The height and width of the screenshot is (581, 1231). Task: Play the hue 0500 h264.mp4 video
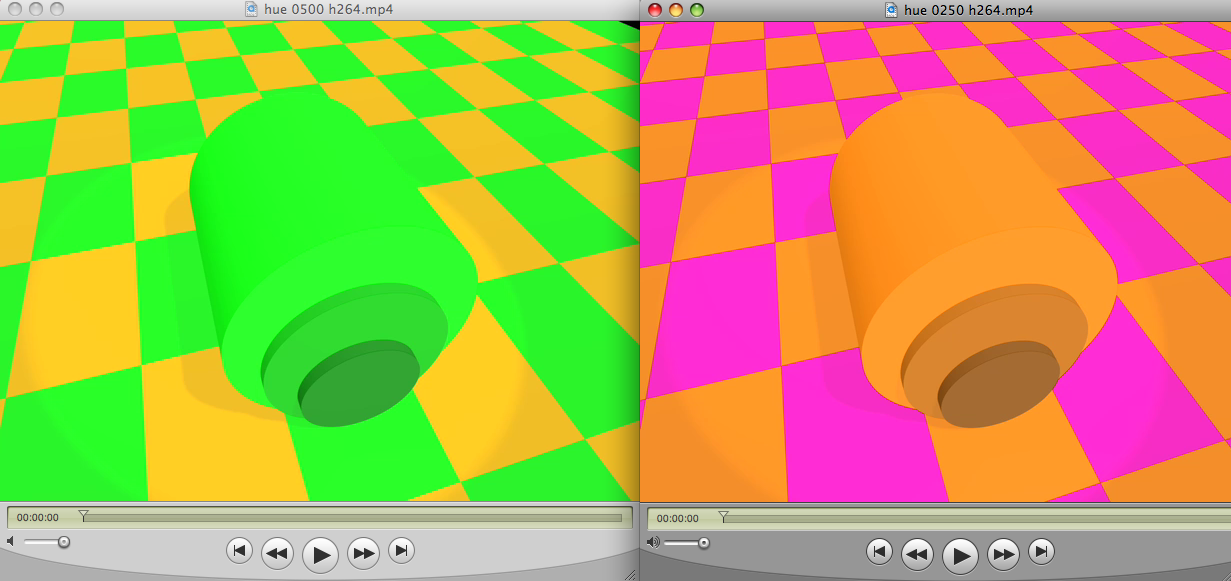(320, 553)
